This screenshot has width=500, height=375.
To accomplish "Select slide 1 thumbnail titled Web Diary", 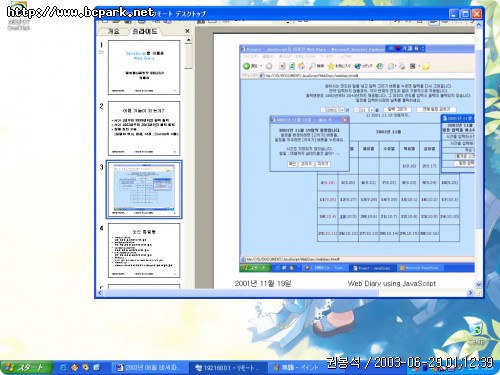I will [x=144, y=68].
